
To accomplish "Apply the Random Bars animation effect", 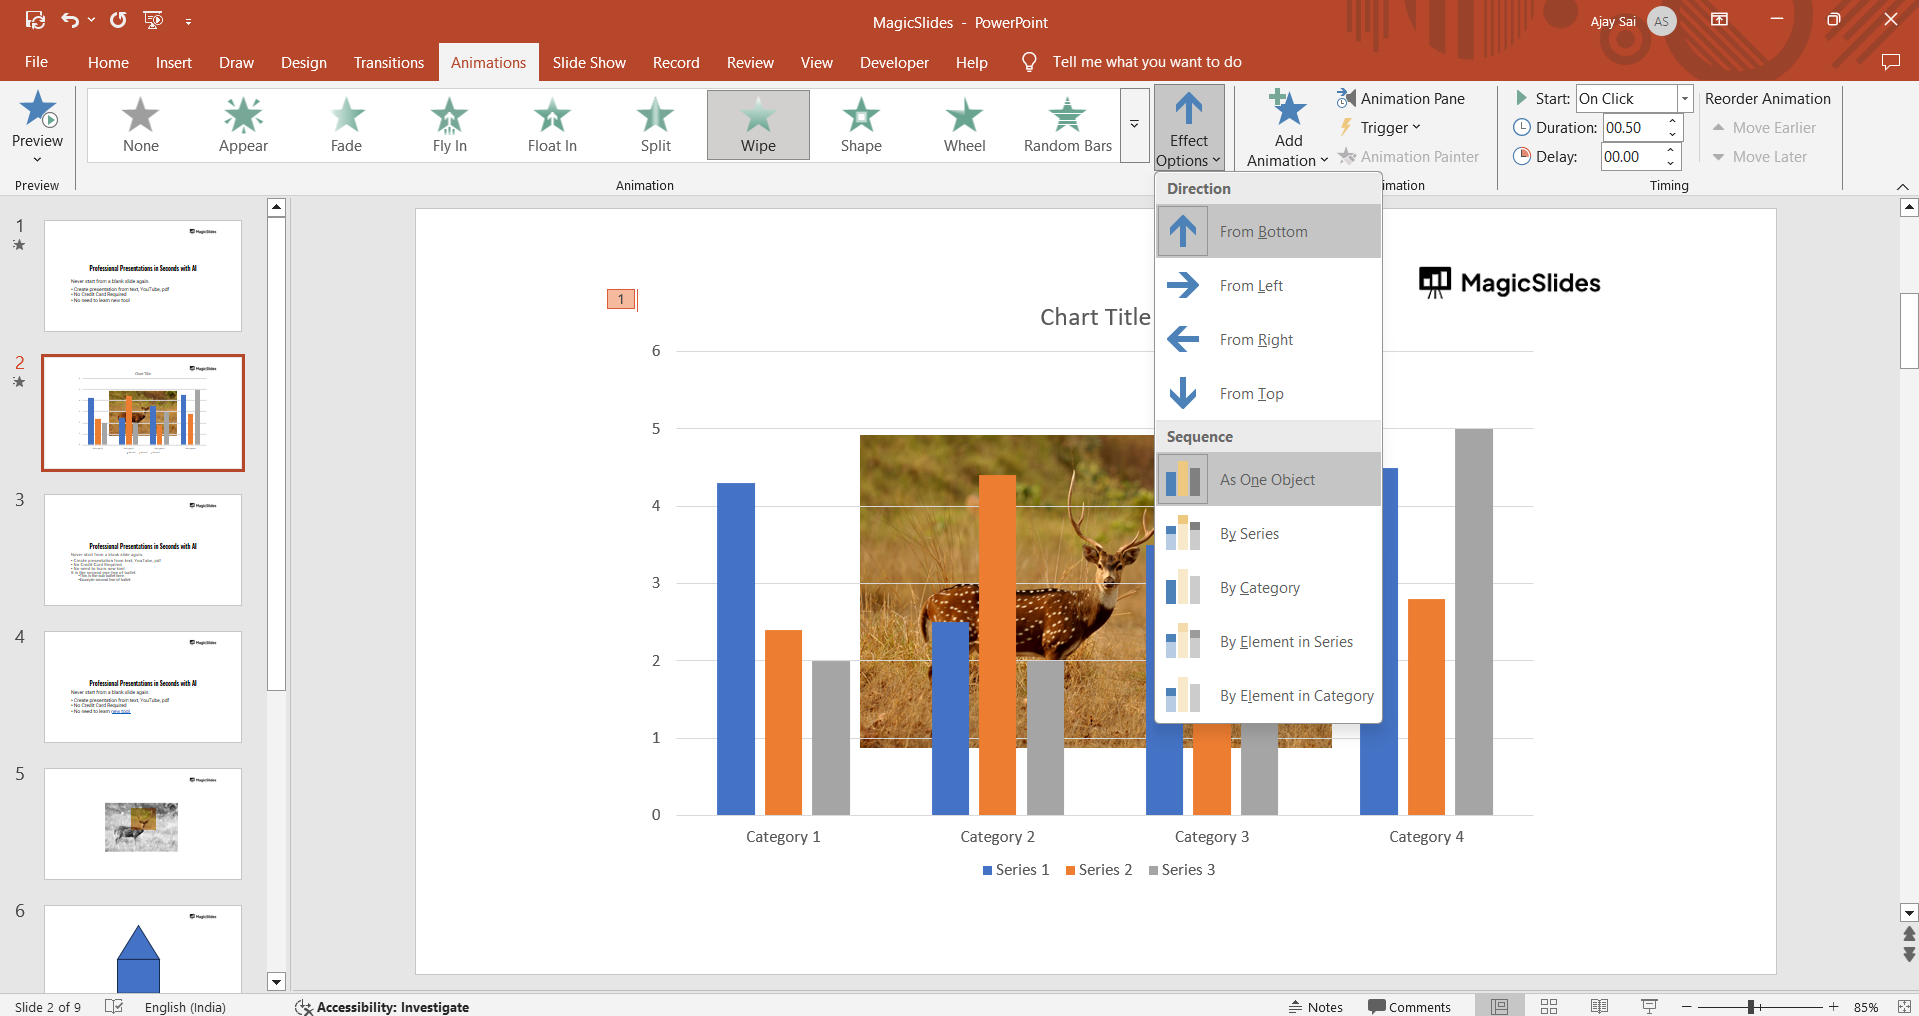I will point(1067,125).
